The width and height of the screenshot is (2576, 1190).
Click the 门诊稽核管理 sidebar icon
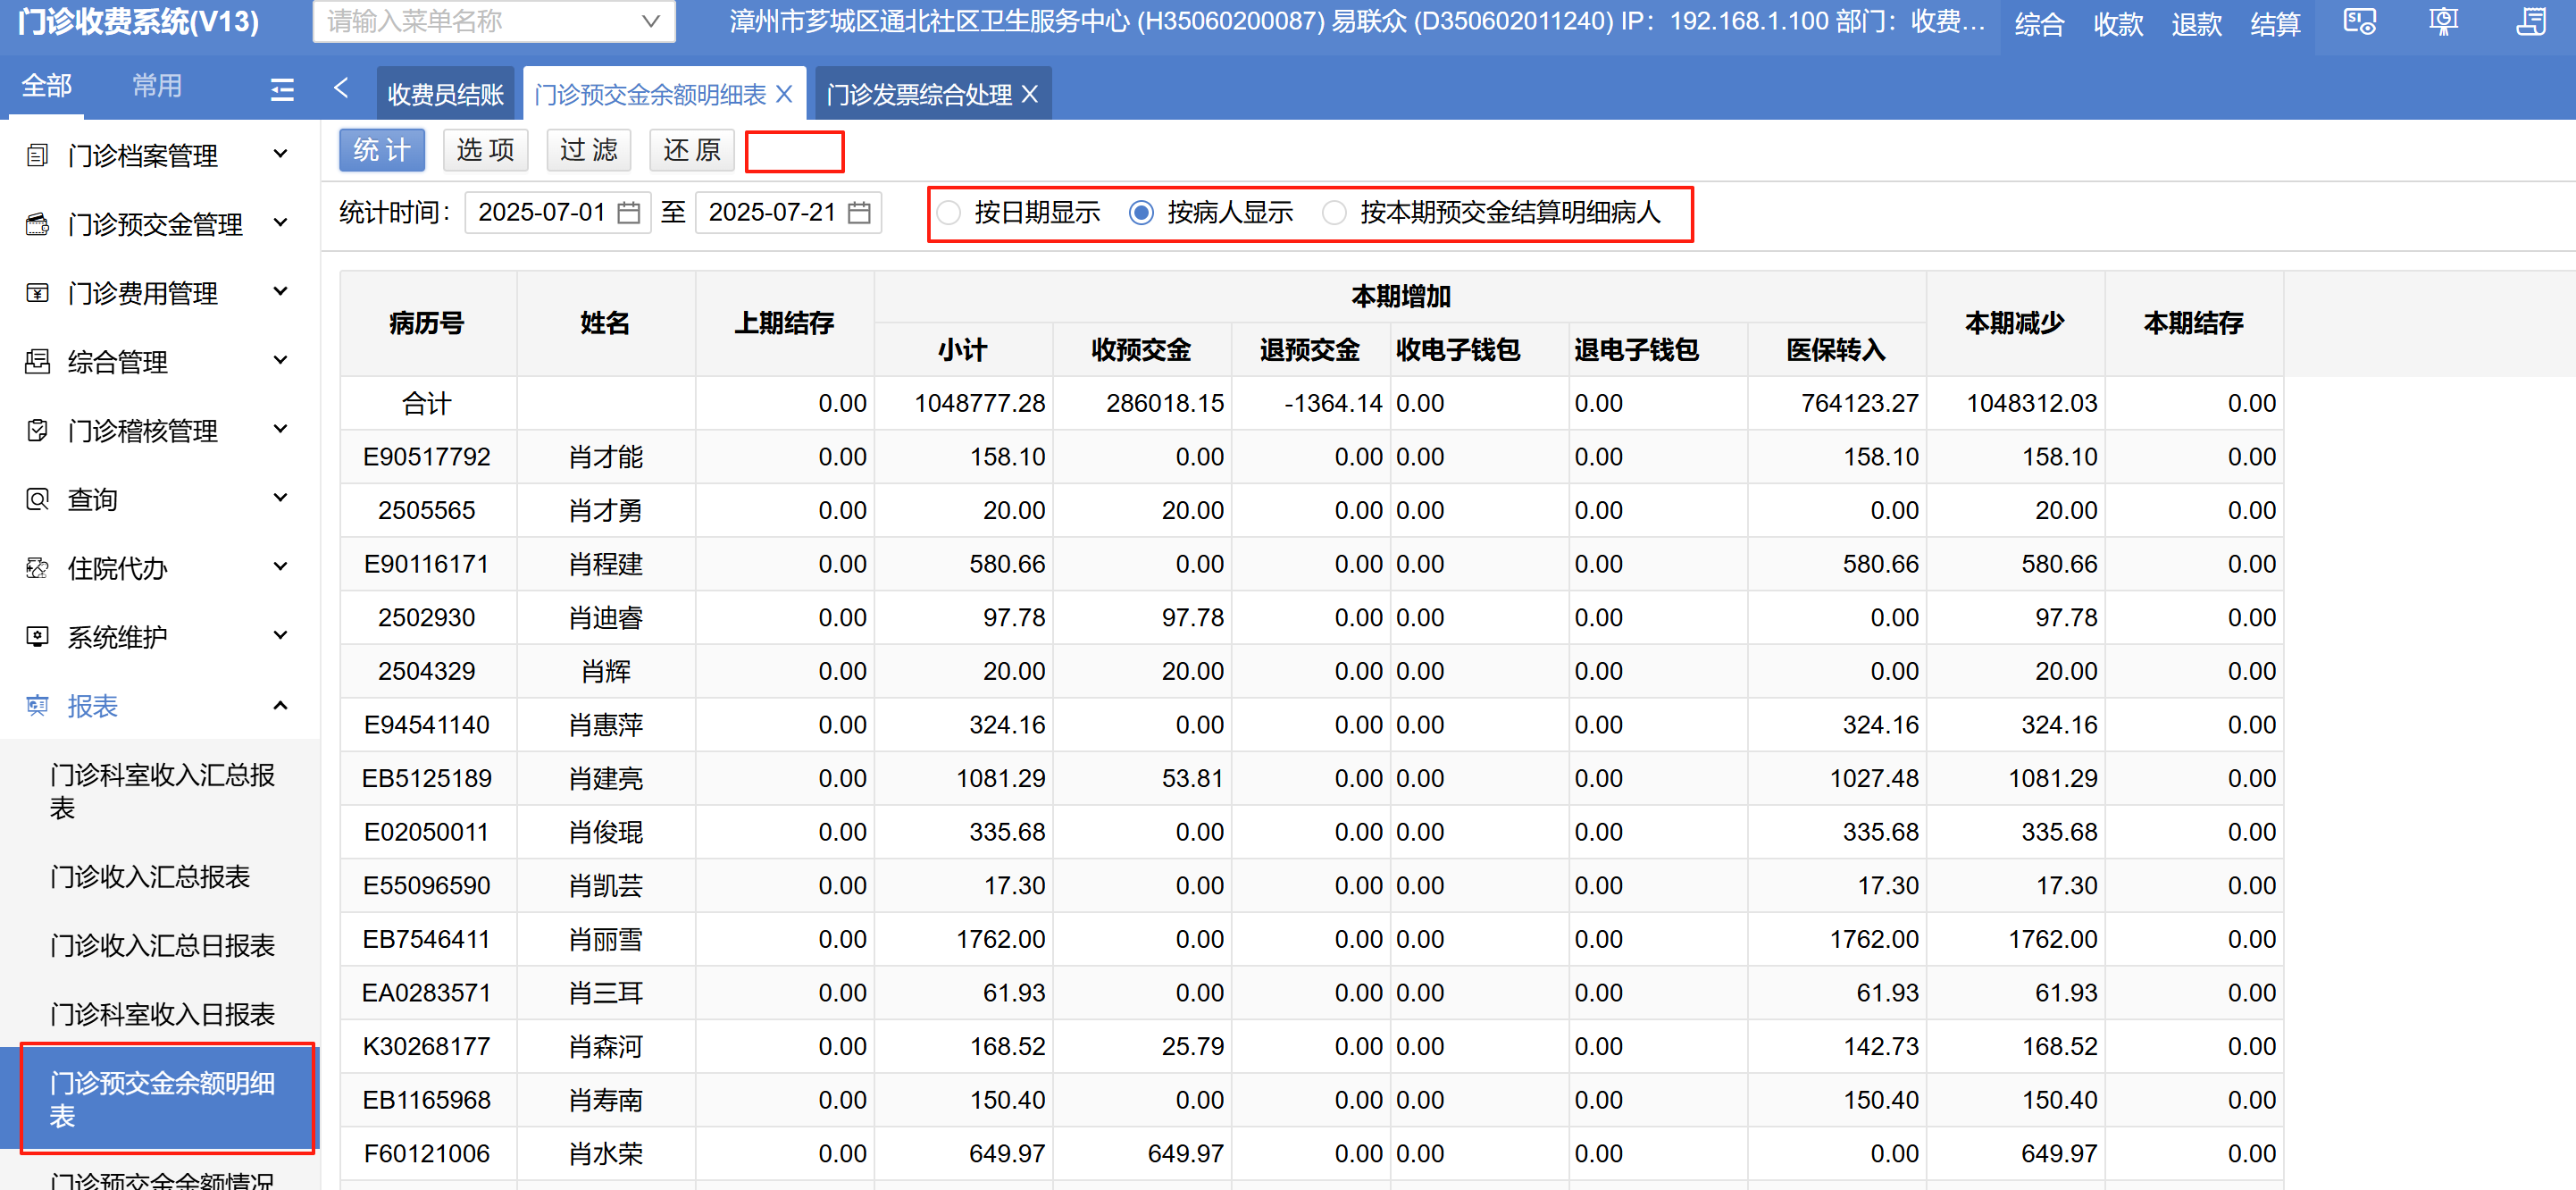37,430
